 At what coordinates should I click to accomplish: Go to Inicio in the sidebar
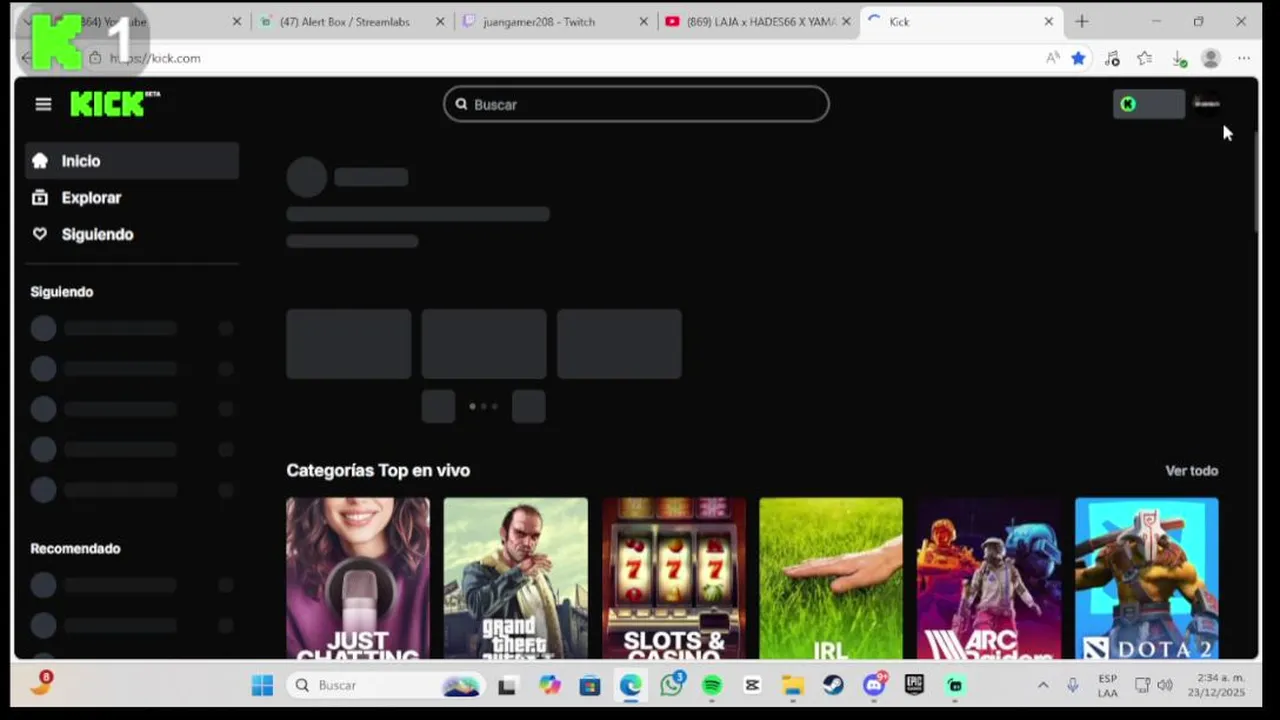click(x=132, y=161)
